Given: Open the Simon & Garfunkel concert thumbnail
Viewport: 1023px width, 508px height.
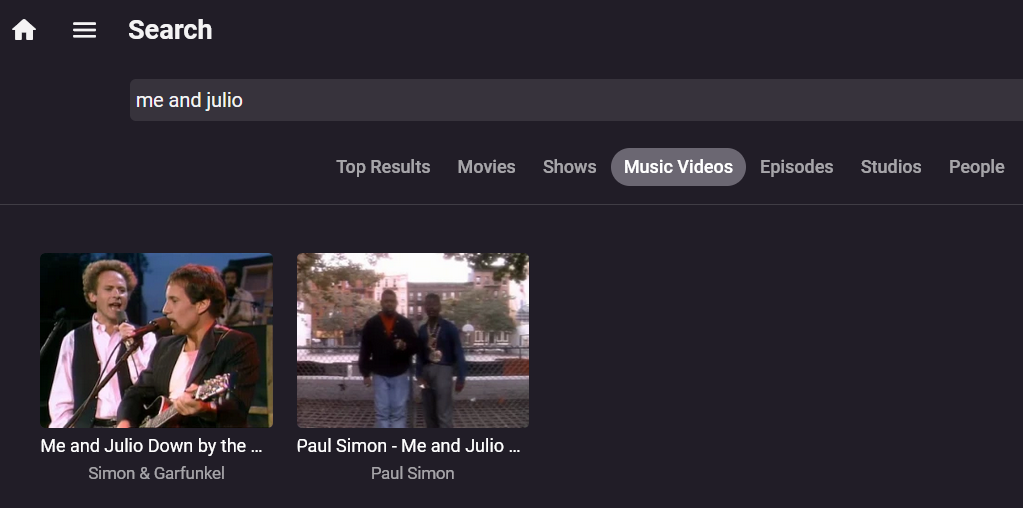Looking at the screenshot, I should pyautogui.click(x=157, y=340).
